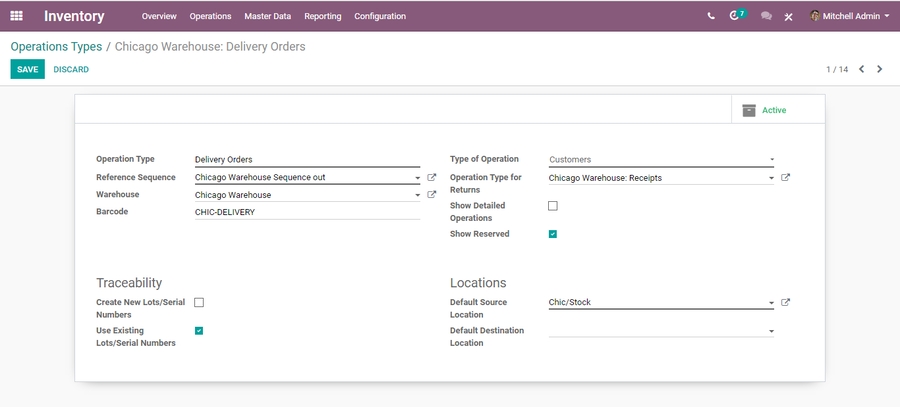The height and width of the screenshot is (407, 900).
Task: Click into the Barcode input field
Action: [306, 212]
